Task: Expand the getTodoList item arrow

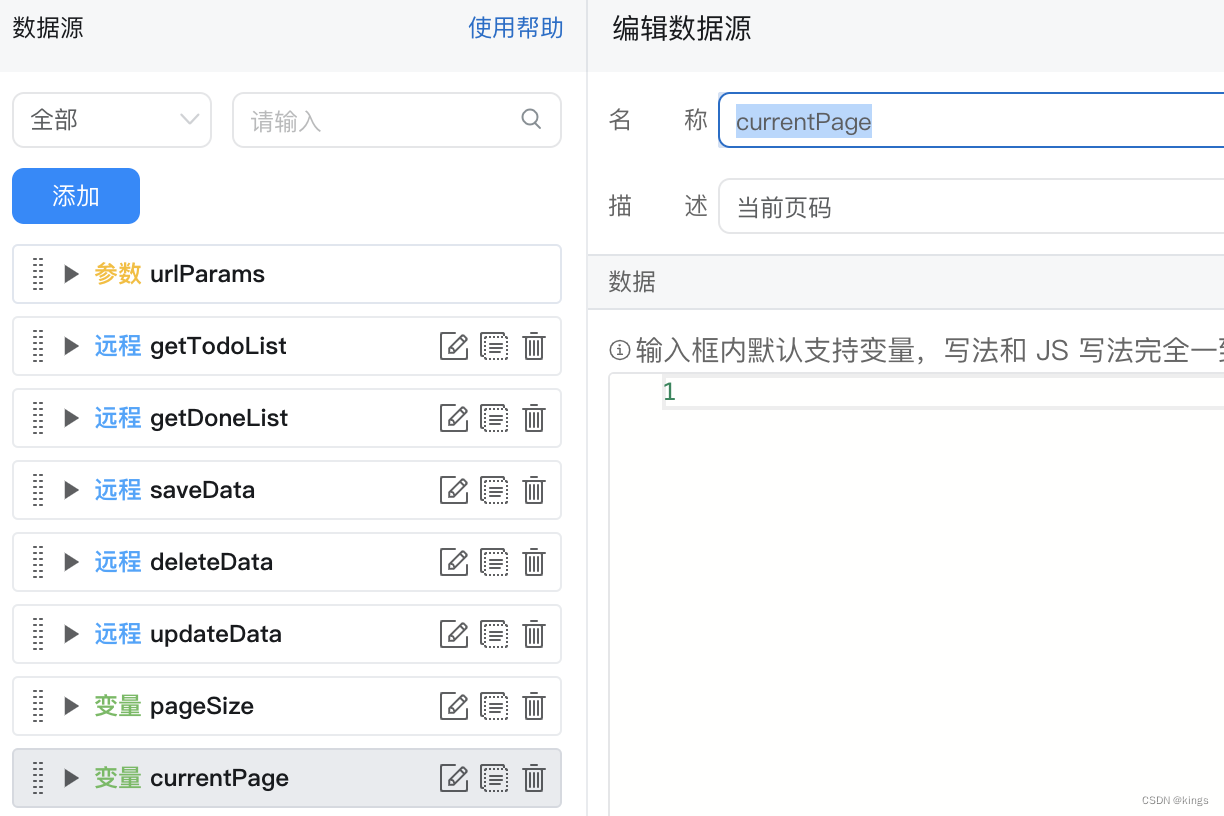Action: [71, 346]
